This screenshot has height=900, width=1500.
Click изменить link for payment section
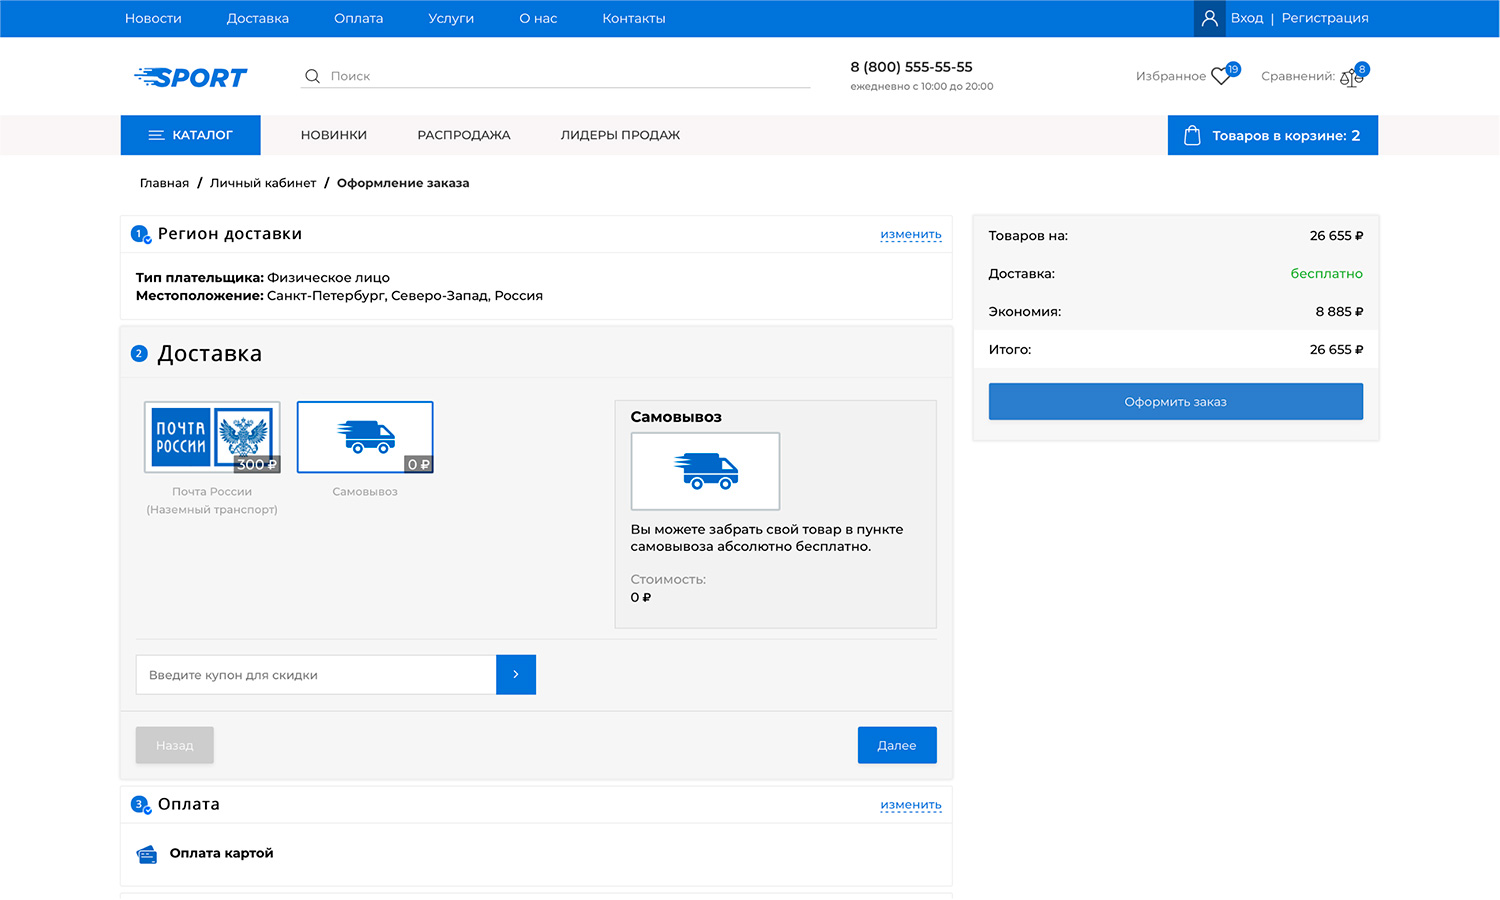pos(910,805)
